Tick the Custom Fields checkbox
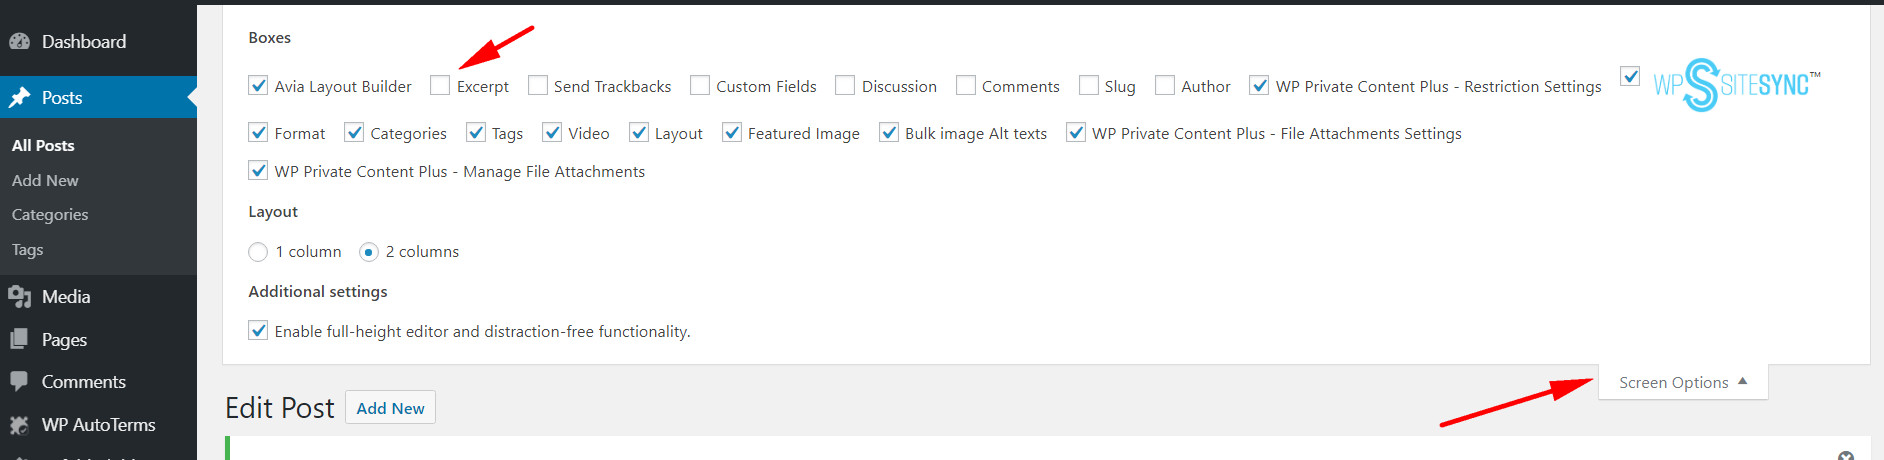This screenshot has width=1884, height=460. click(x=700, y=86)
